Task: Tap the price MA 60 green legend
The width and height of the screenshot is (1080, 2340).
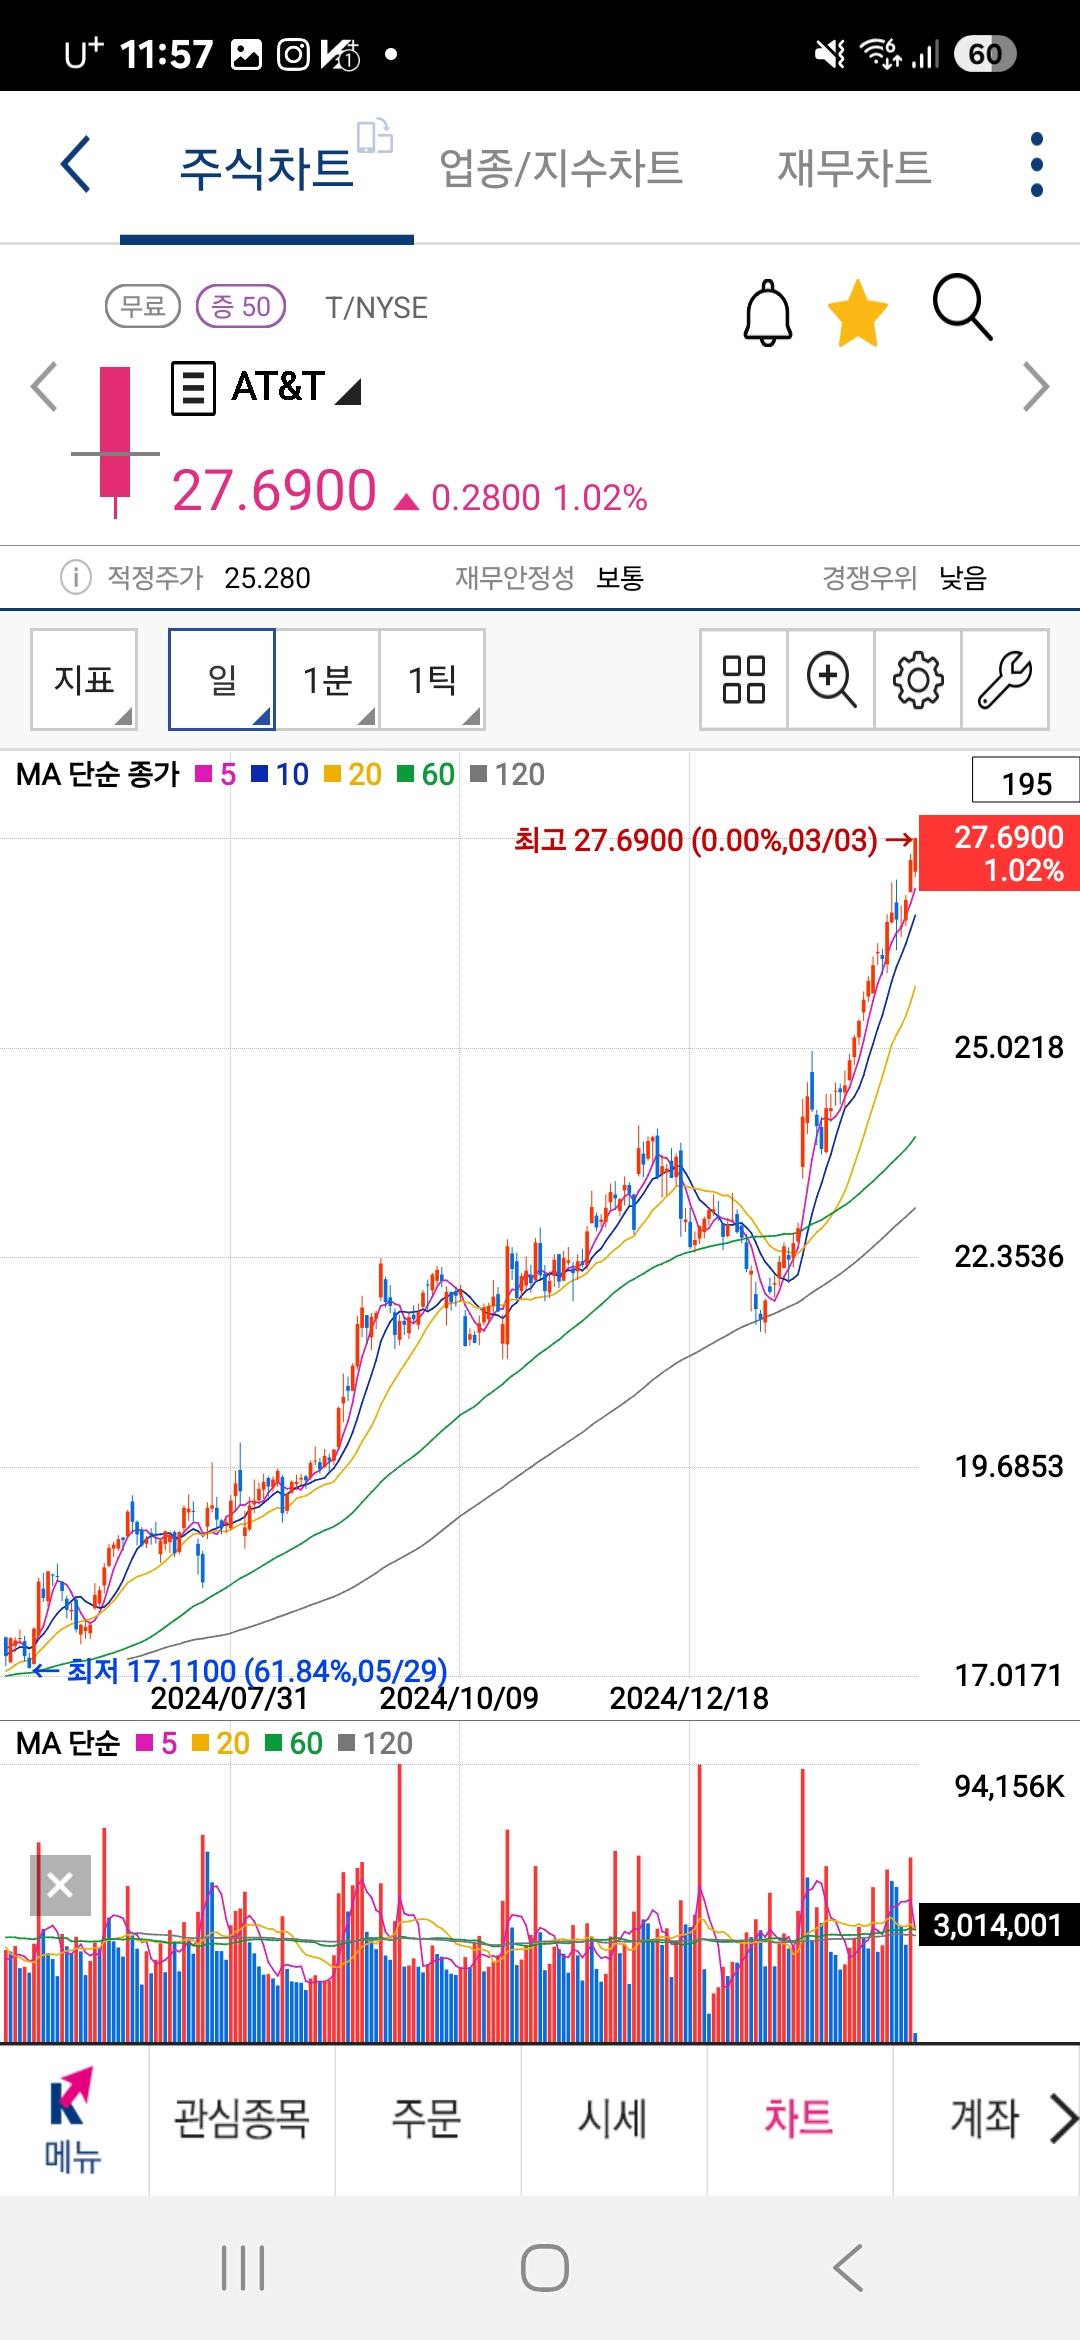Action: (x=426, y=774)
